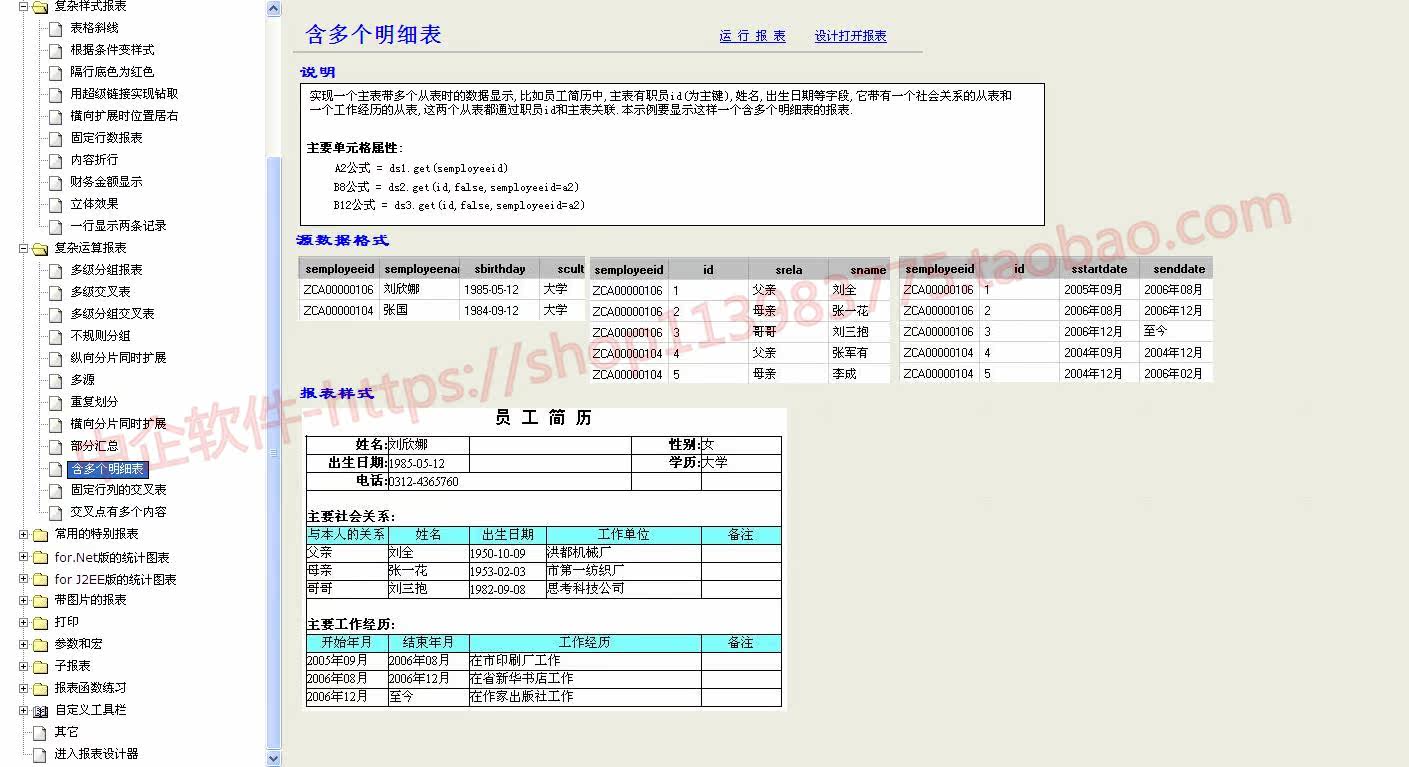Click the sbirthday column header
The image size is (1409, 767).
pyautogui.click(x=500, y=268)
